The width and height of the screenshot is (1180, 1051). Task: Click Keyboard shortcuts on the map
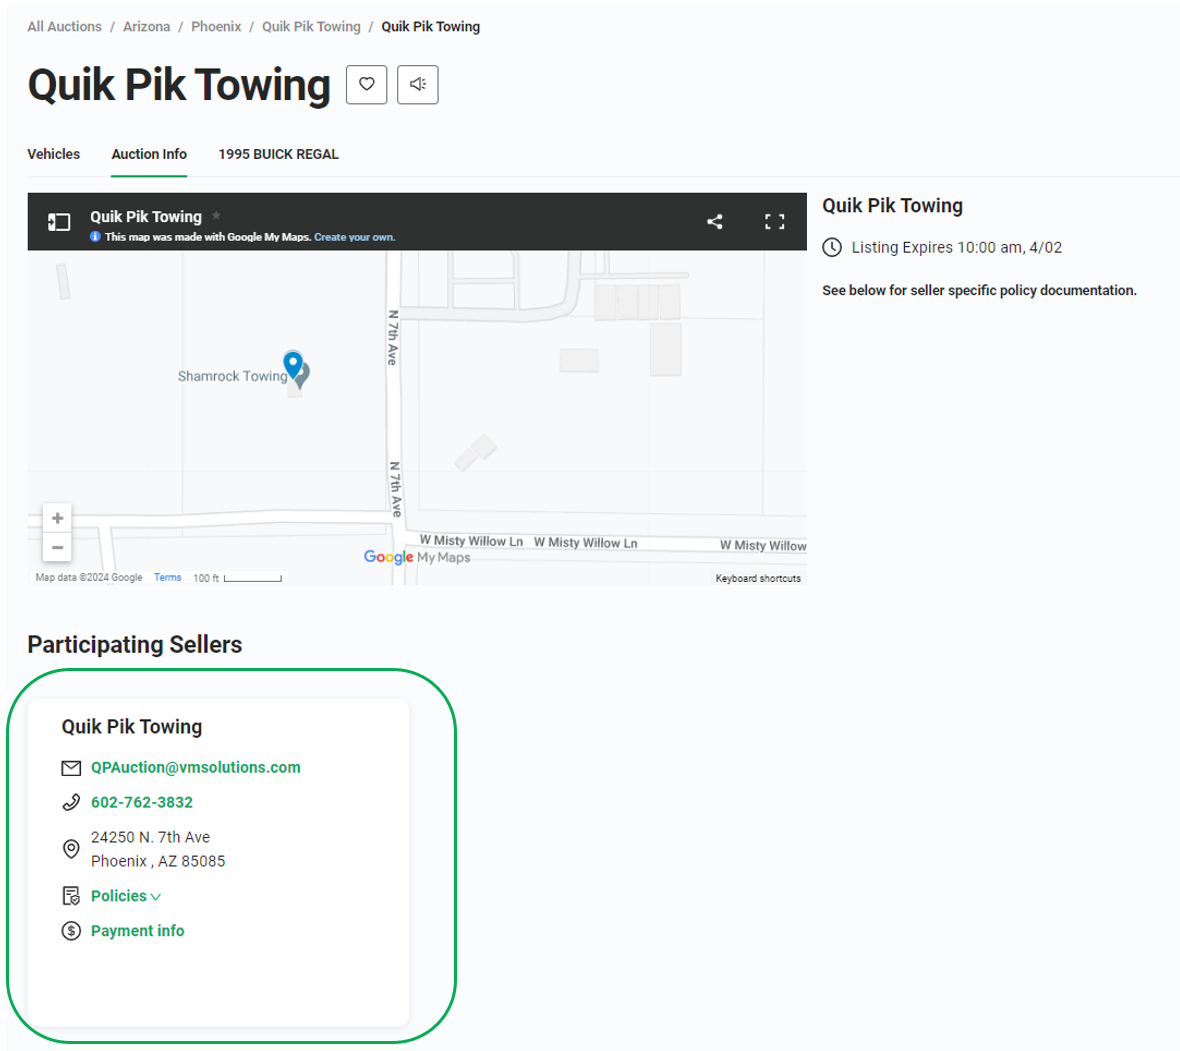[x=758, y=579]
